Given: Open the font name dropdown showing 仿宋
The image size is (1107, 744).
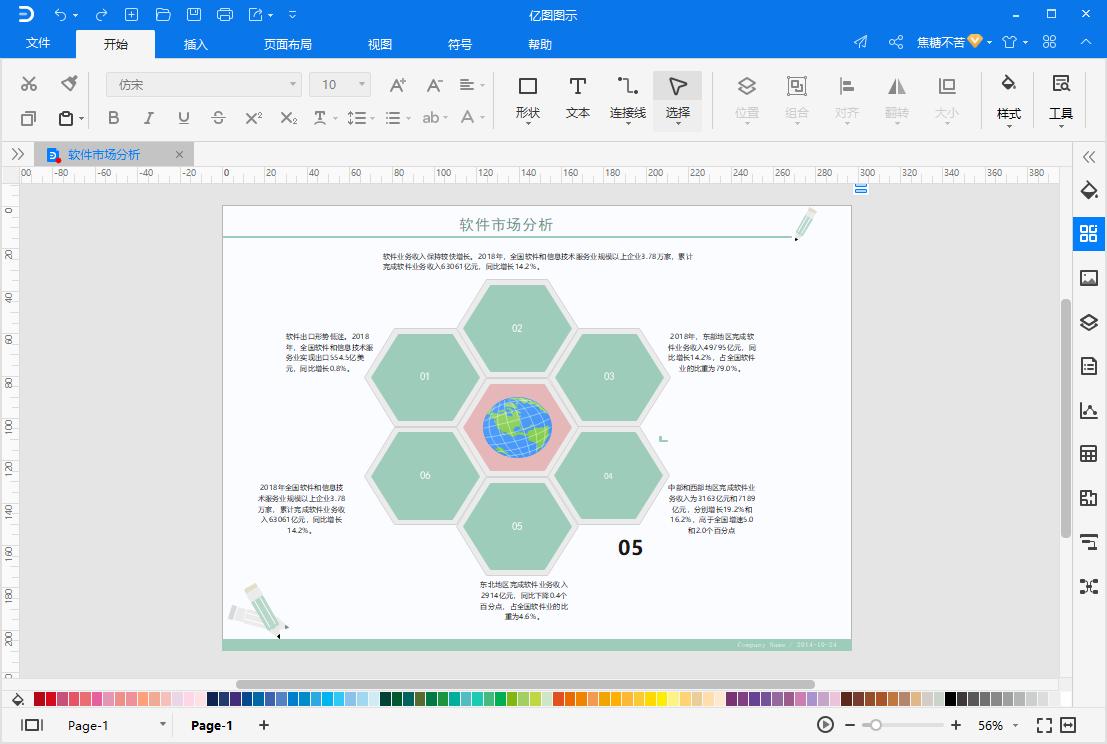Looking at the screenshot, I should coord(204,85).
